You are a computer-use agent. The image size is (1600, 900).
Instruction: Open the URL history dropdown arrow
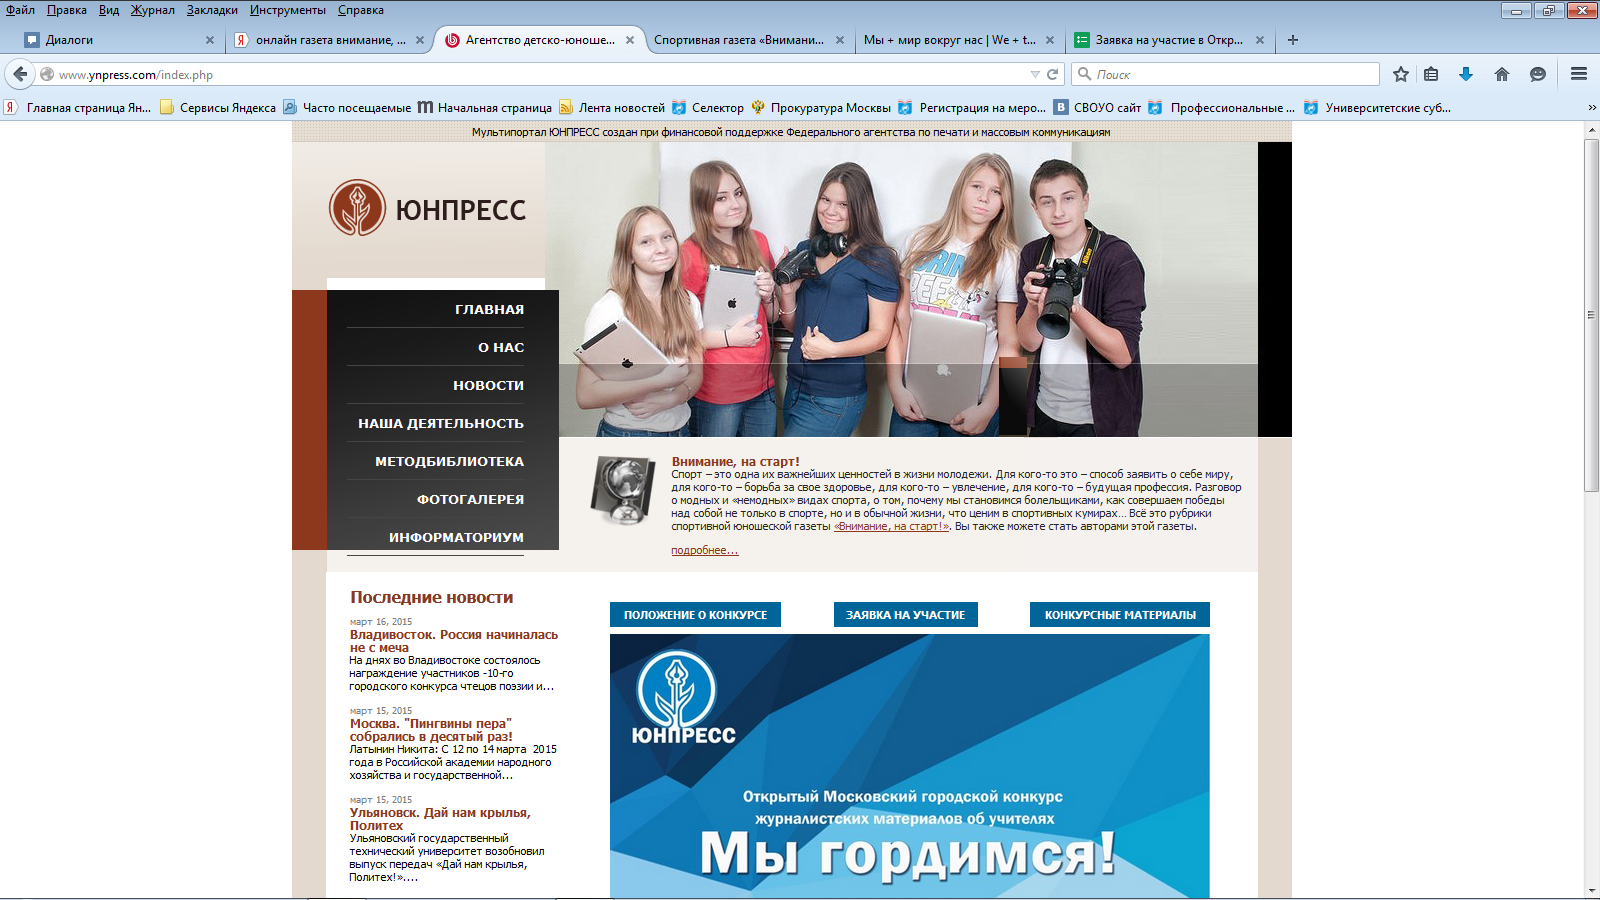(1035, 74)
